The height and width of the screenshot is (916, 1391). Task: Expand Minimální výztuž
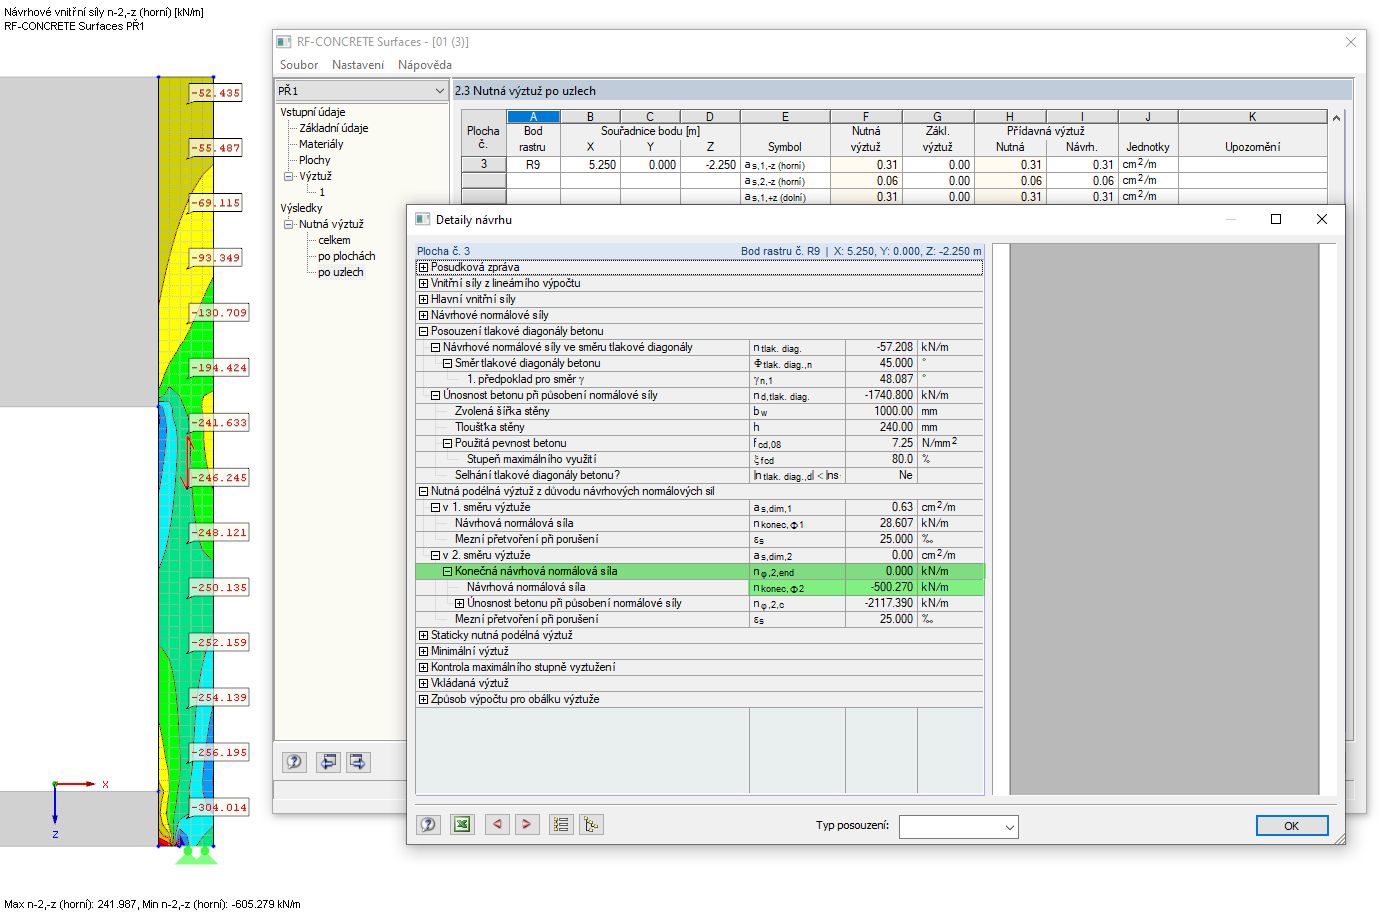pyautogui.click(x=423, y=651)
